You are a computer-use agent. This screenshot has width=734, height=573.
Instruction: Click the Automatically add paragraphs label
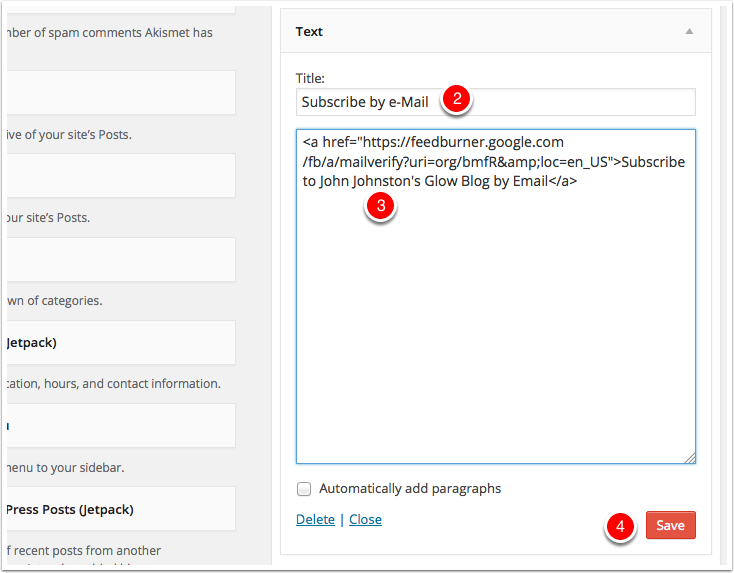point(409,489)
